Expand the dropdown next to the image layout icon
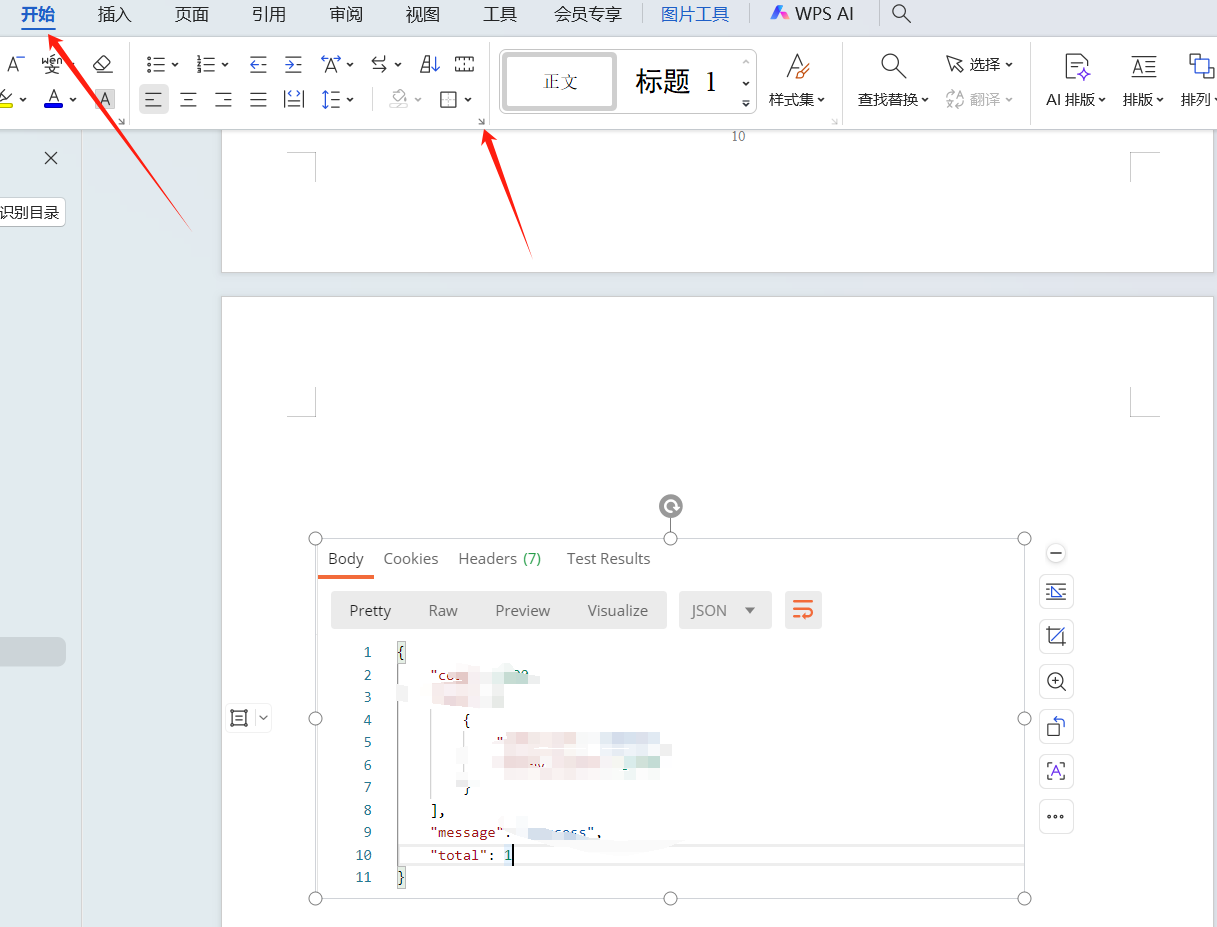Screen dimensions: 1217x927 [x=263, y=717]
